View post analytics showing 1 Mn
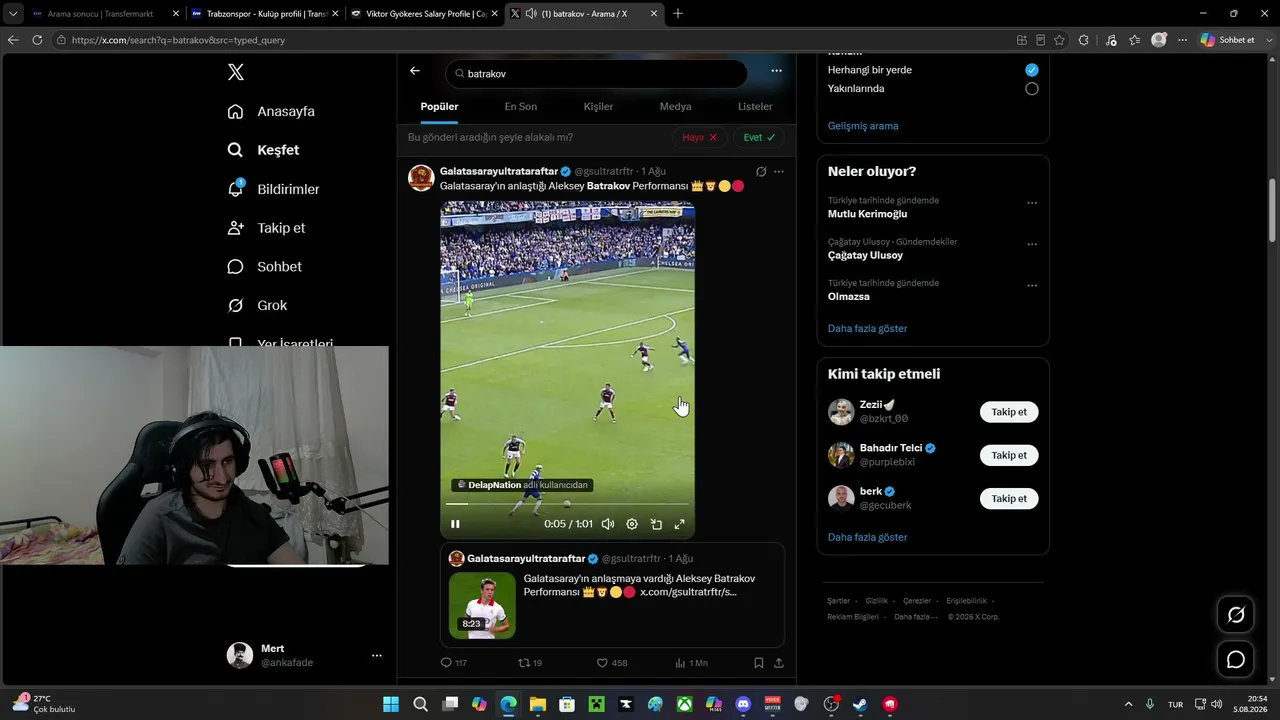Screen dimensions: 1280x720 click(x=691, y=663)
